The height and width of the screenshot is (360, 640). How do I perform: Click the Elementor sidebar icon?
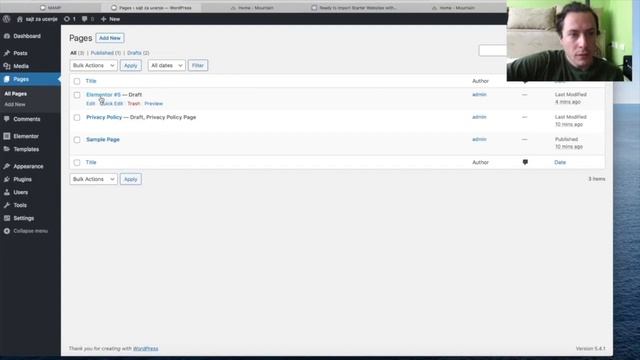click(x=7, y=136)
